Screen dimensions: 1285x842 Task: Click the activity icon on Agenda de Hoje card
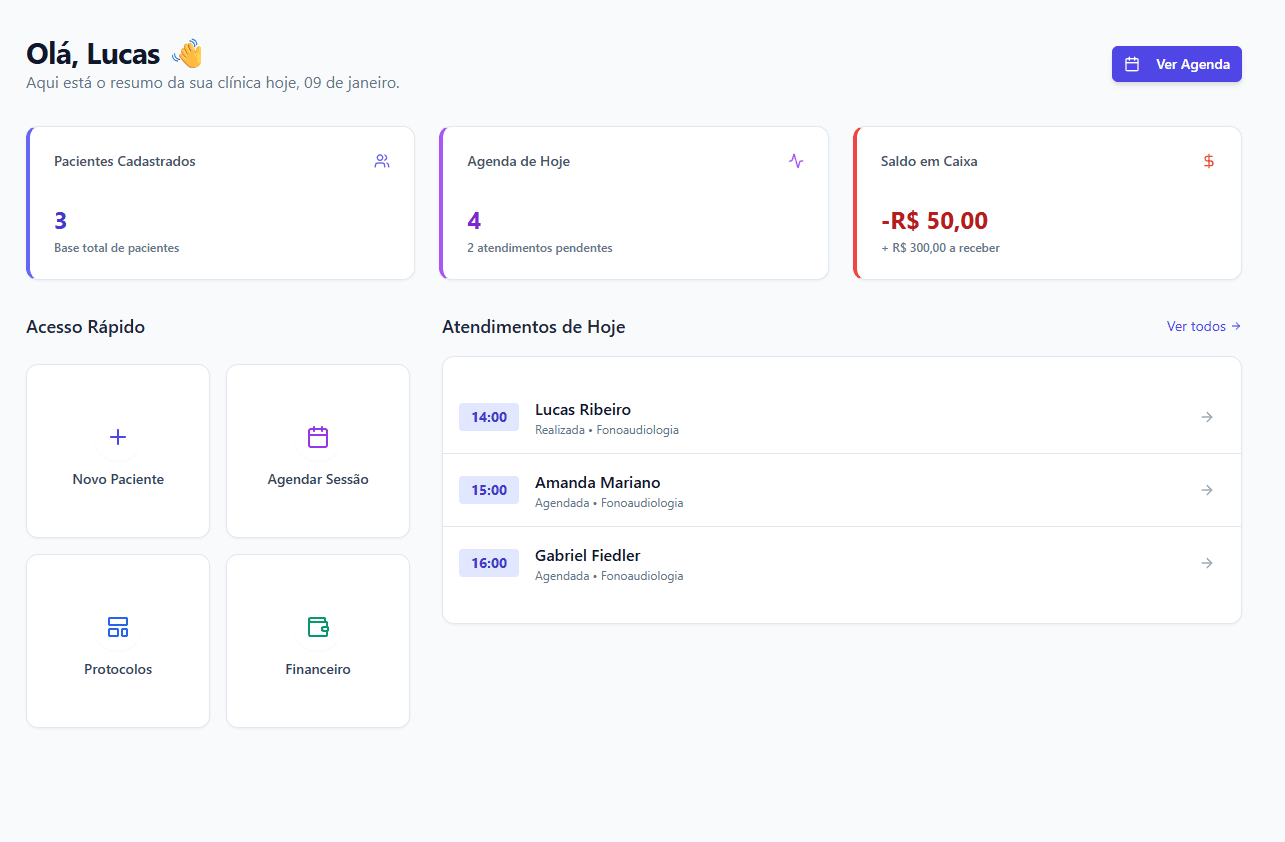[795, 160]
